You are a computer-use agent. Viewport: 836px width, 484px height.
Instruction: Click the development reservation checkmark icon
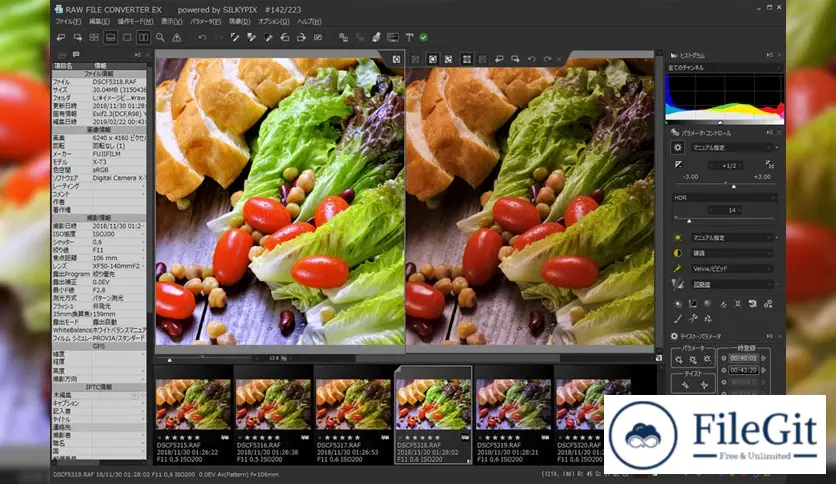pyautogui.click(x=318, y=37)
